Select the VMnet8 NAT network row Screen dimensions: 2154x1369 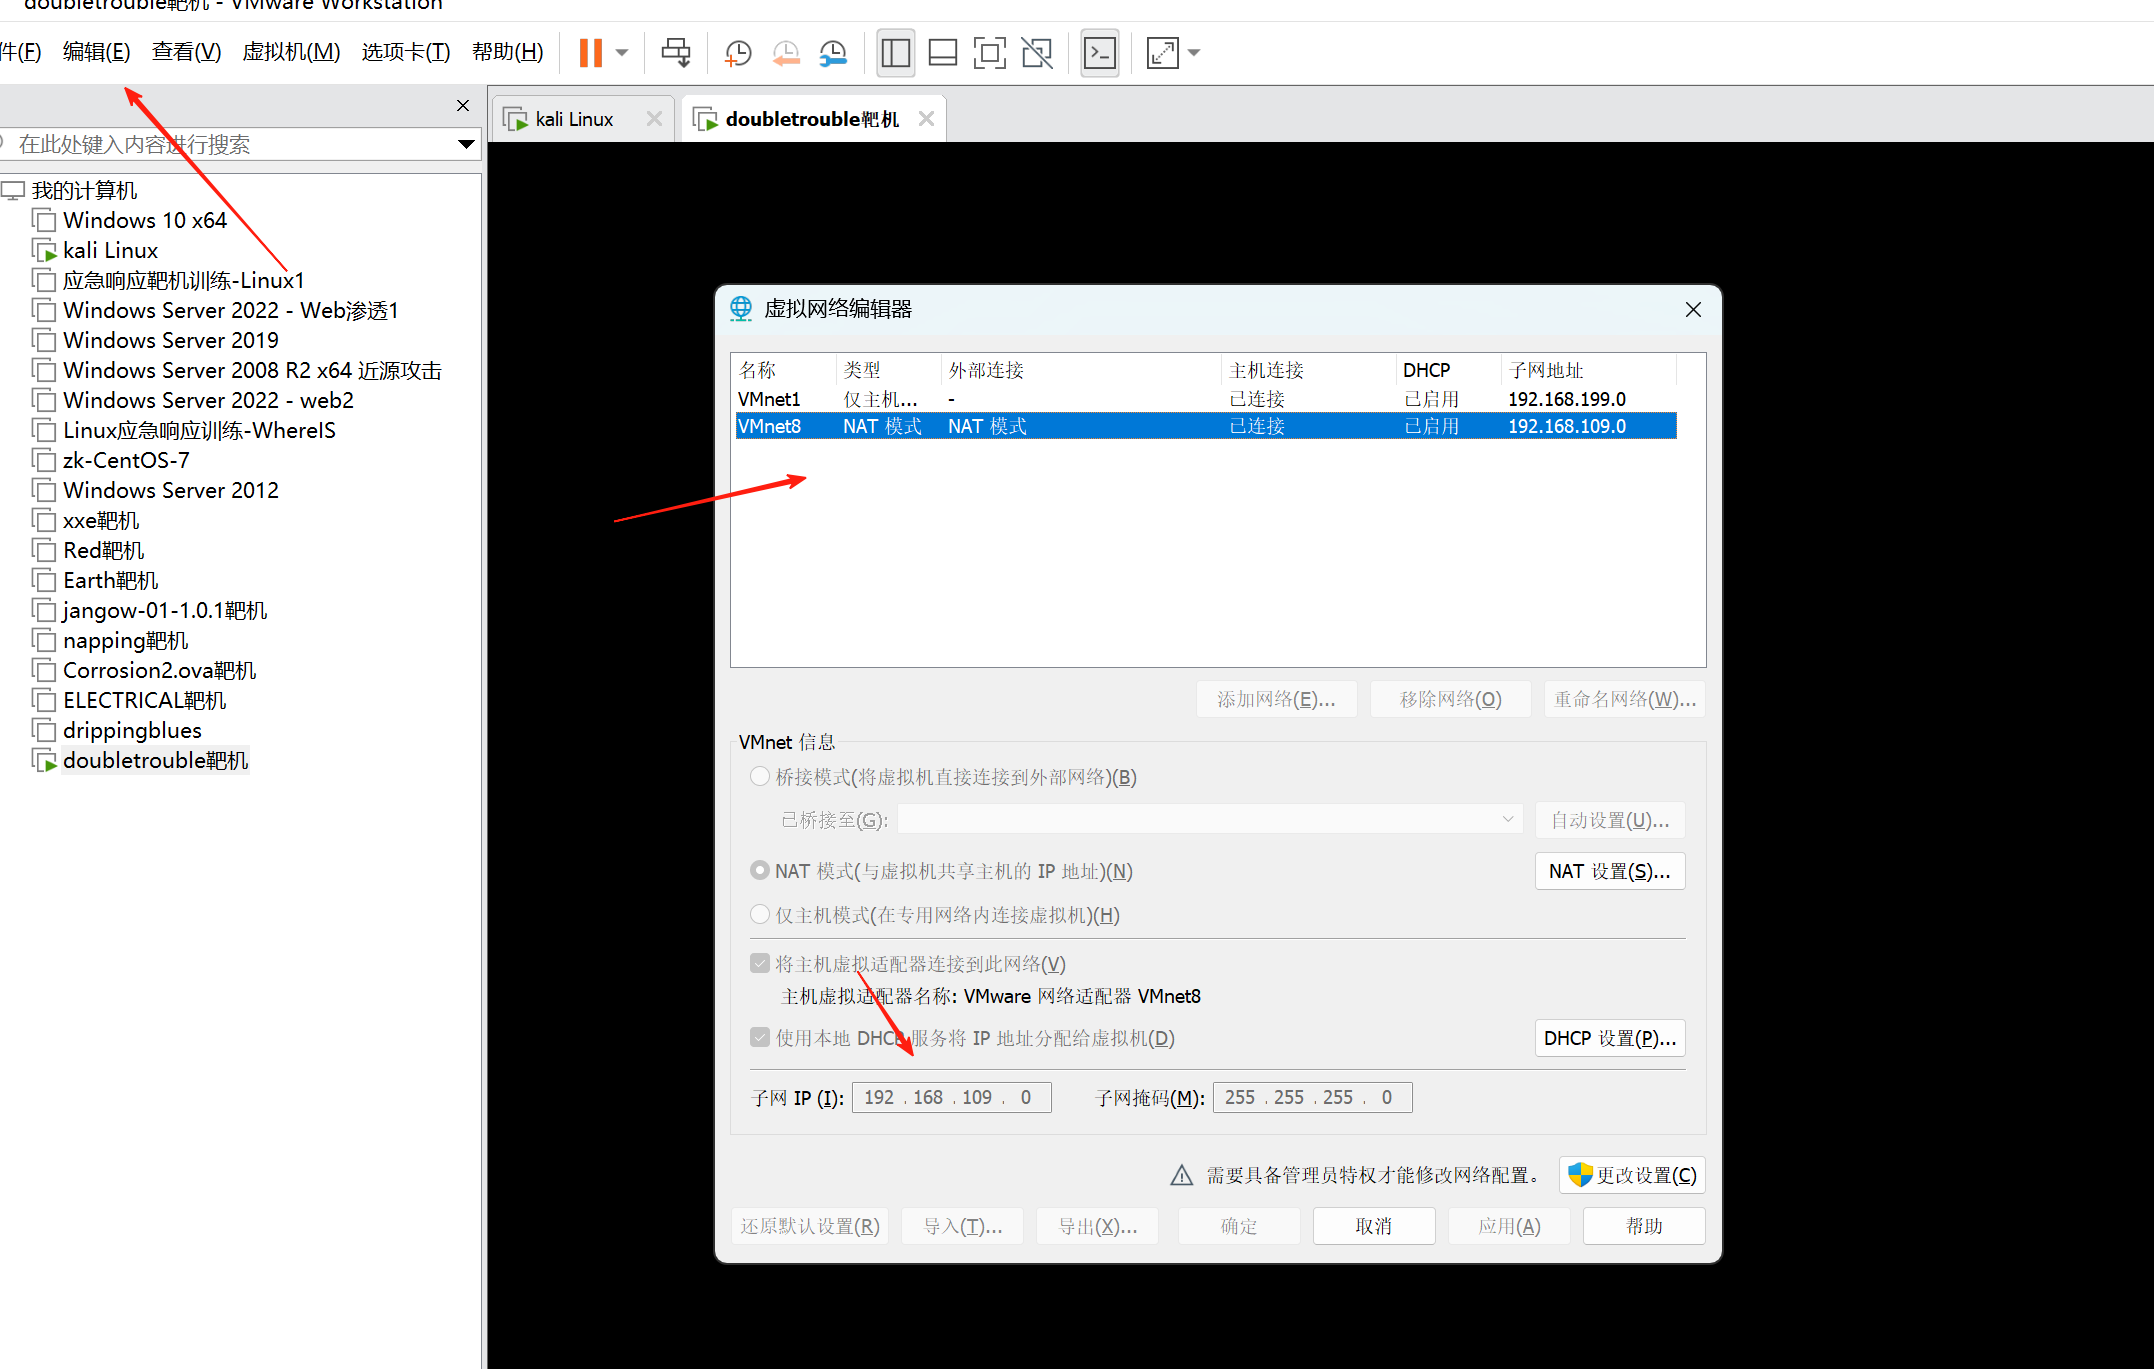click(x=1206, y=426)
